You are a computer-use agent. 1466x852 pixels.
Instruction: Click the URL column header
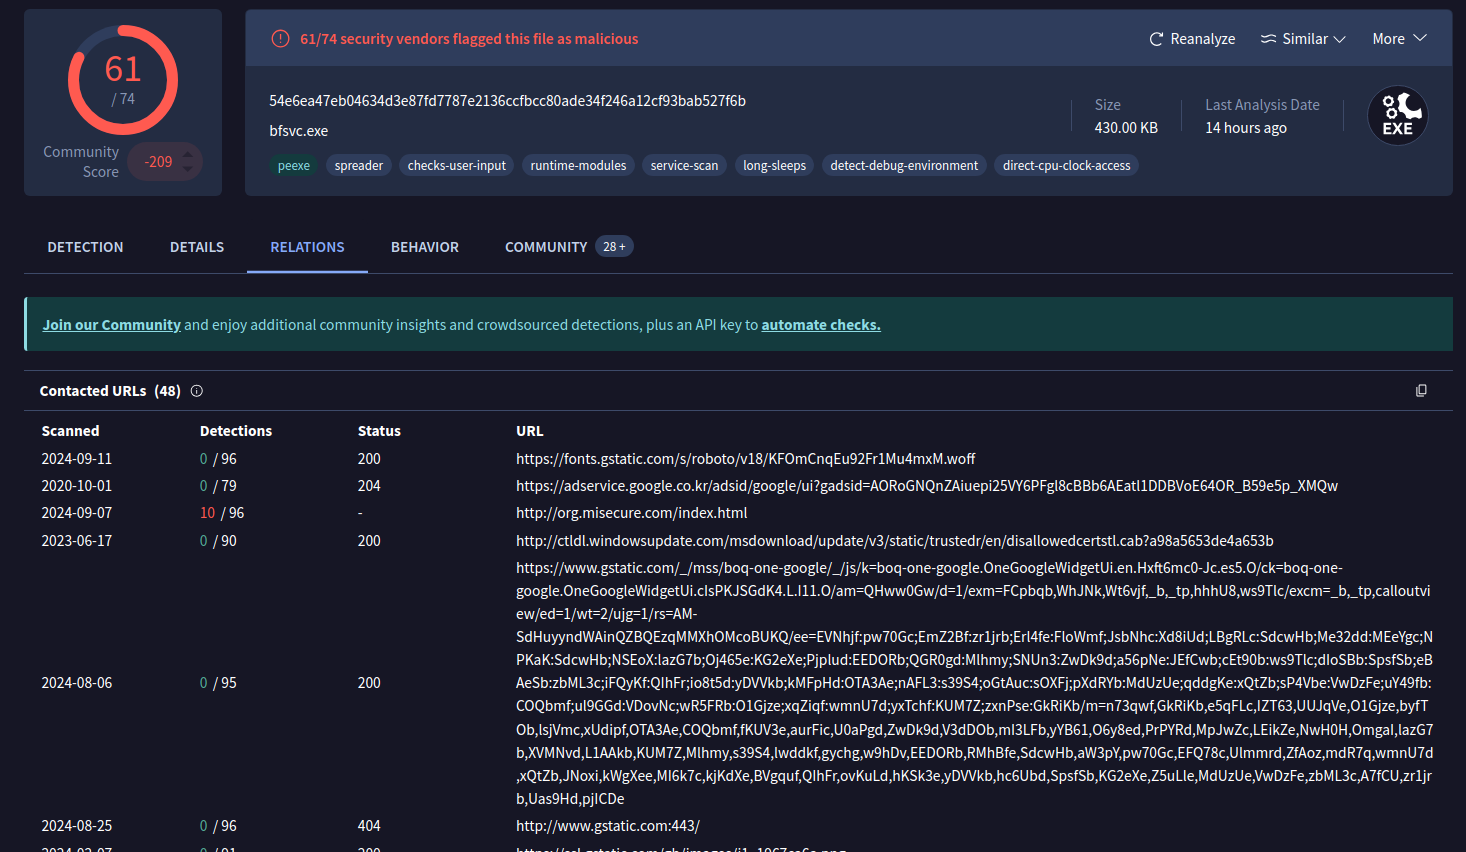(530, 431)
